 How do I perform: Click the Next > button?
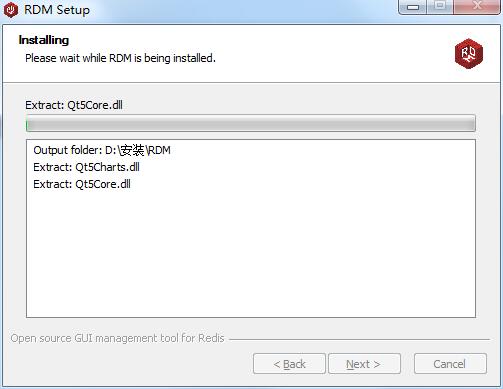[364, 364]
